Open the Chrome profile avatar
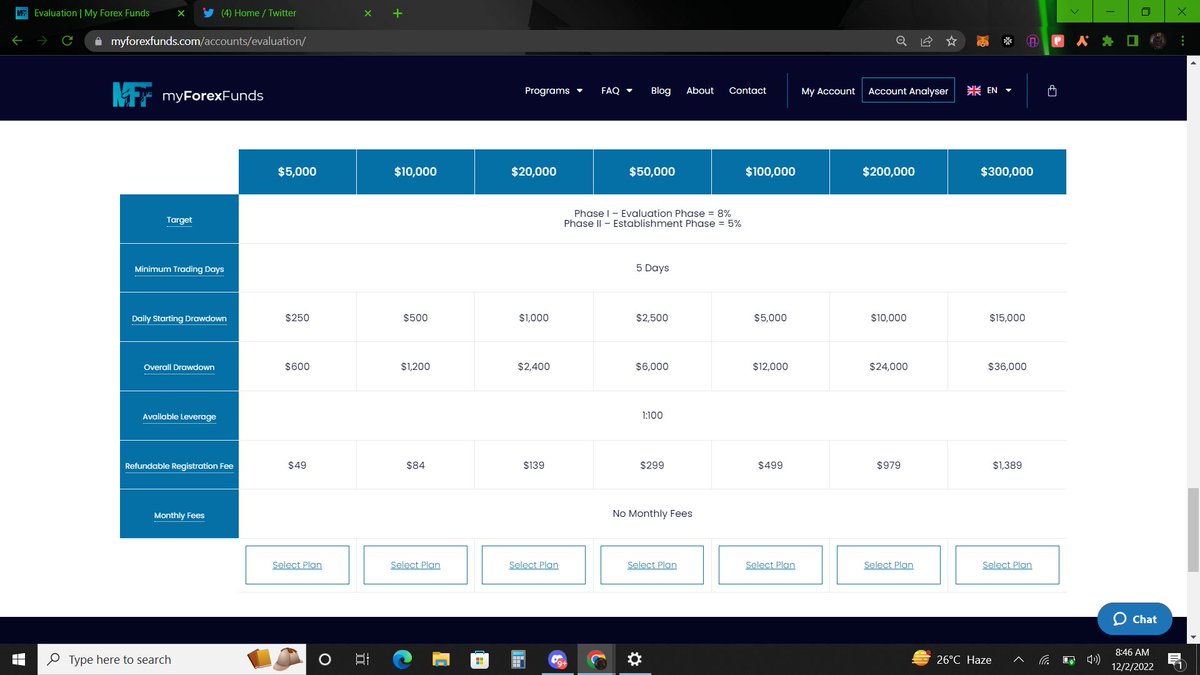Image resolution: width=1200 pixels, height=675 pixels. [1158, 41]
